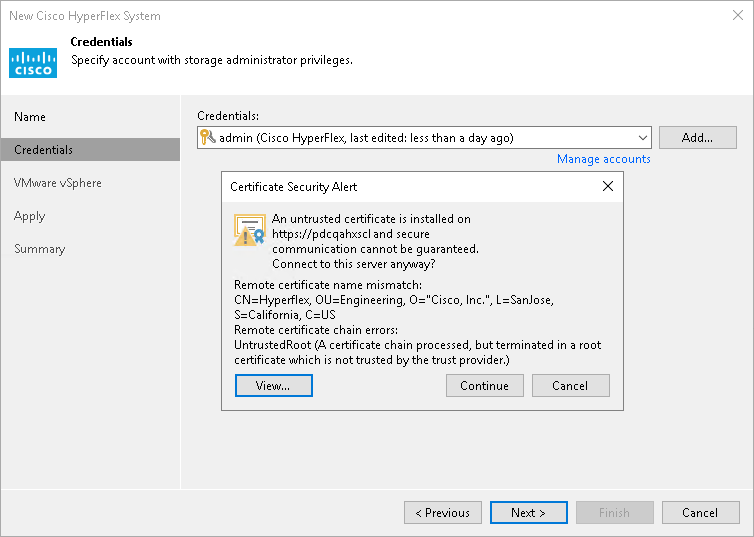Click the 'New Cisco HyperFlex System' window title

[x=85, y=16]
